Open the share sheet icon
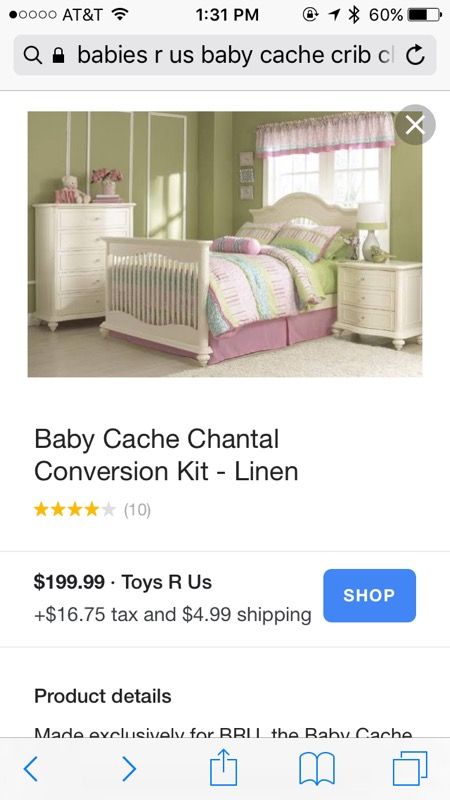This screenshot has width=450, height=800. [x=224, y=767]
